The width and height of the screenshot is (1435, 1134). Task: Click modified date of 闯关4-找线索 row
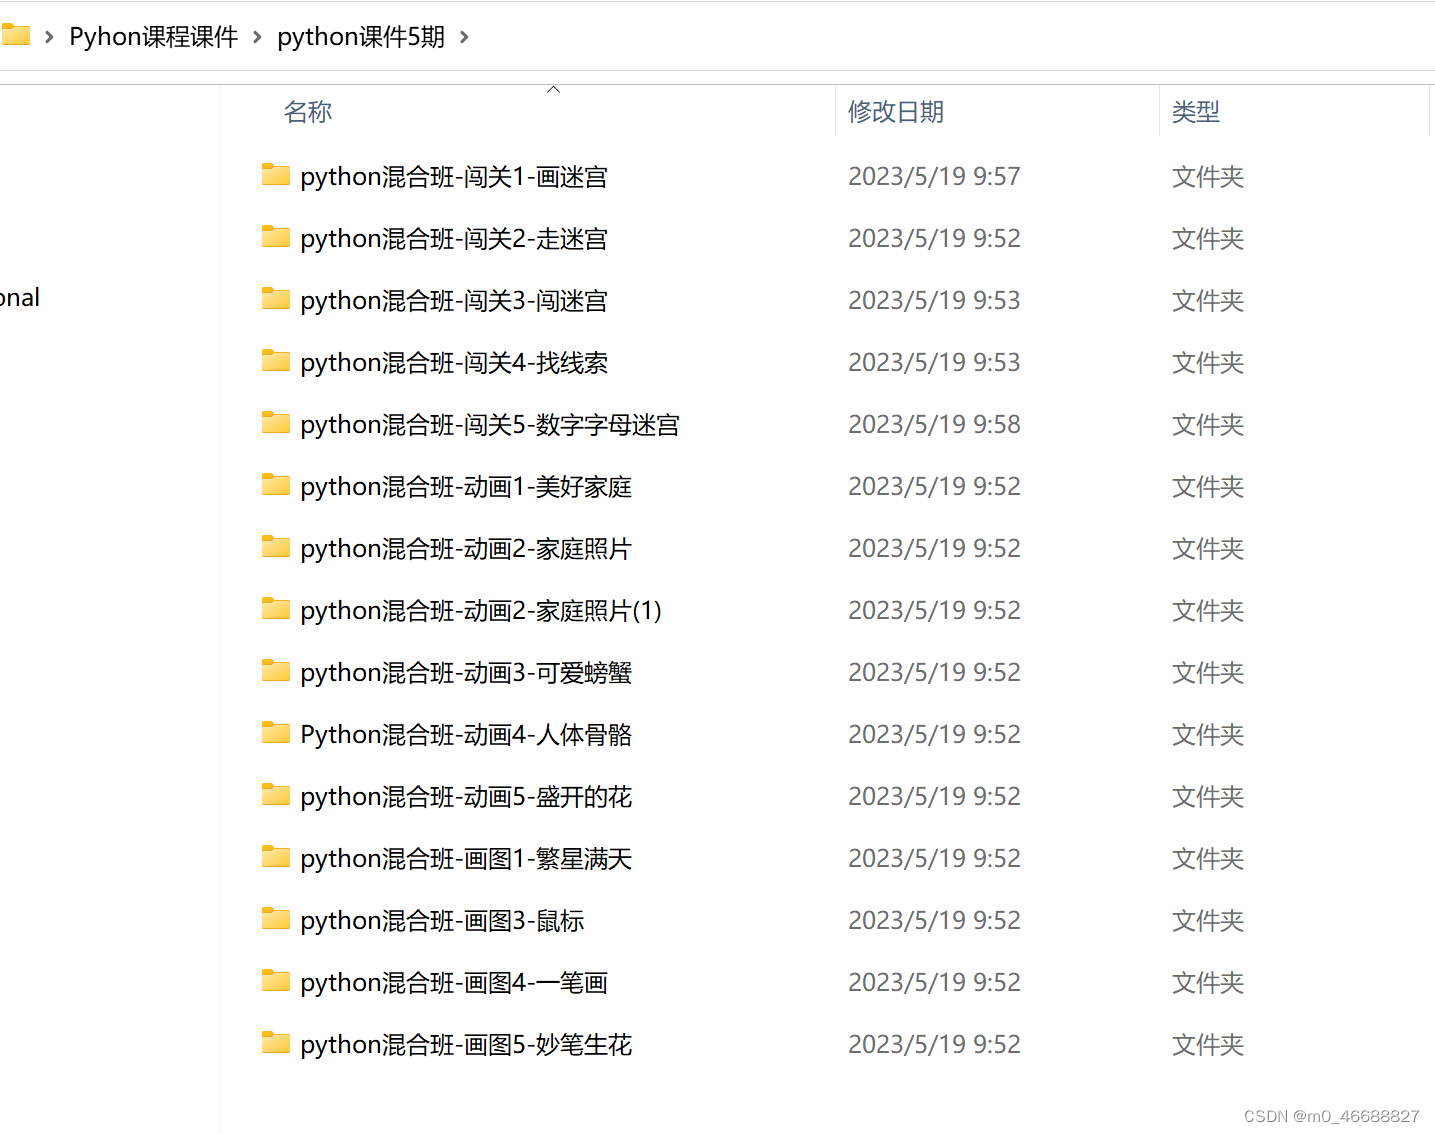[934, 363]
